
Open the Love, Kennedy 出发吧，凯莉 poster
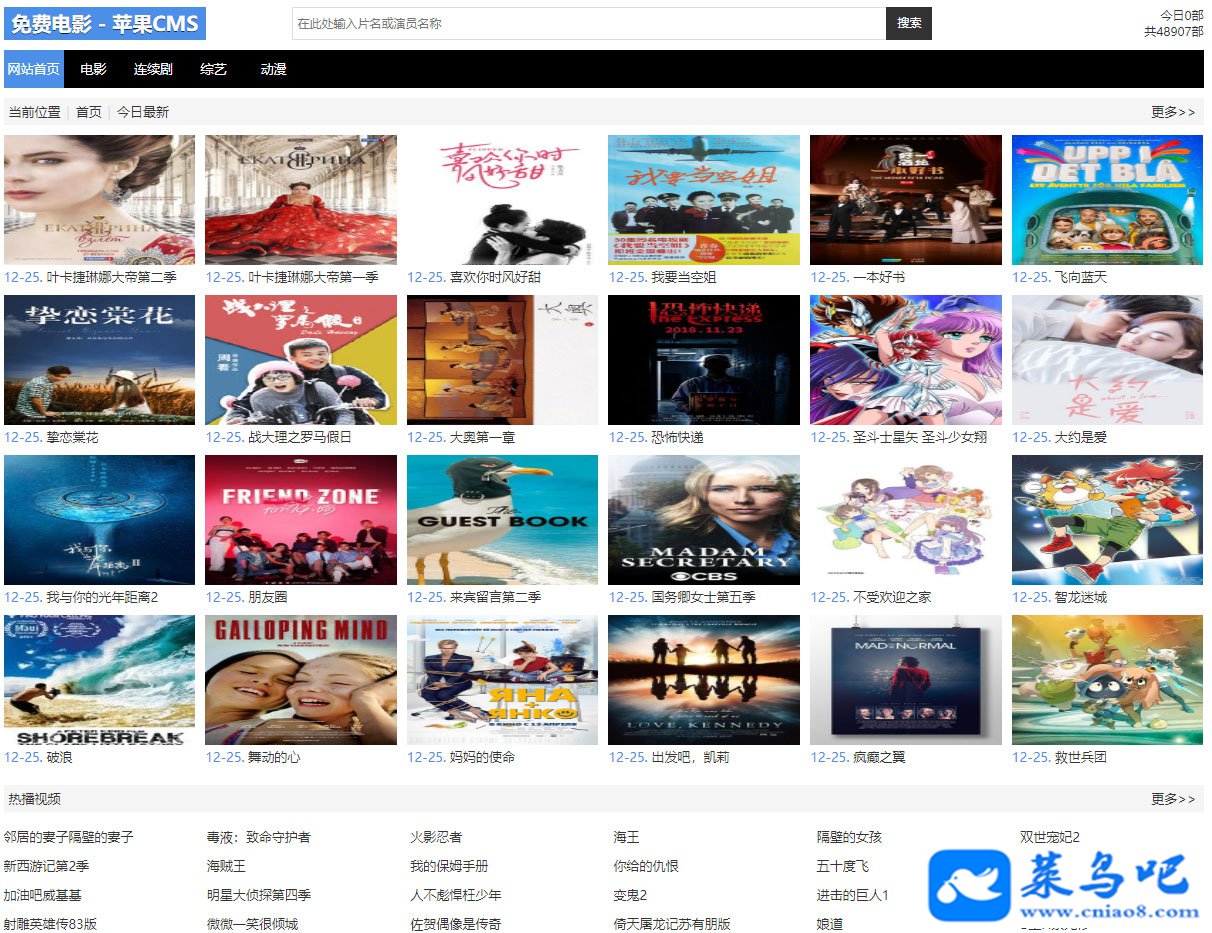[x=704, y=680]
